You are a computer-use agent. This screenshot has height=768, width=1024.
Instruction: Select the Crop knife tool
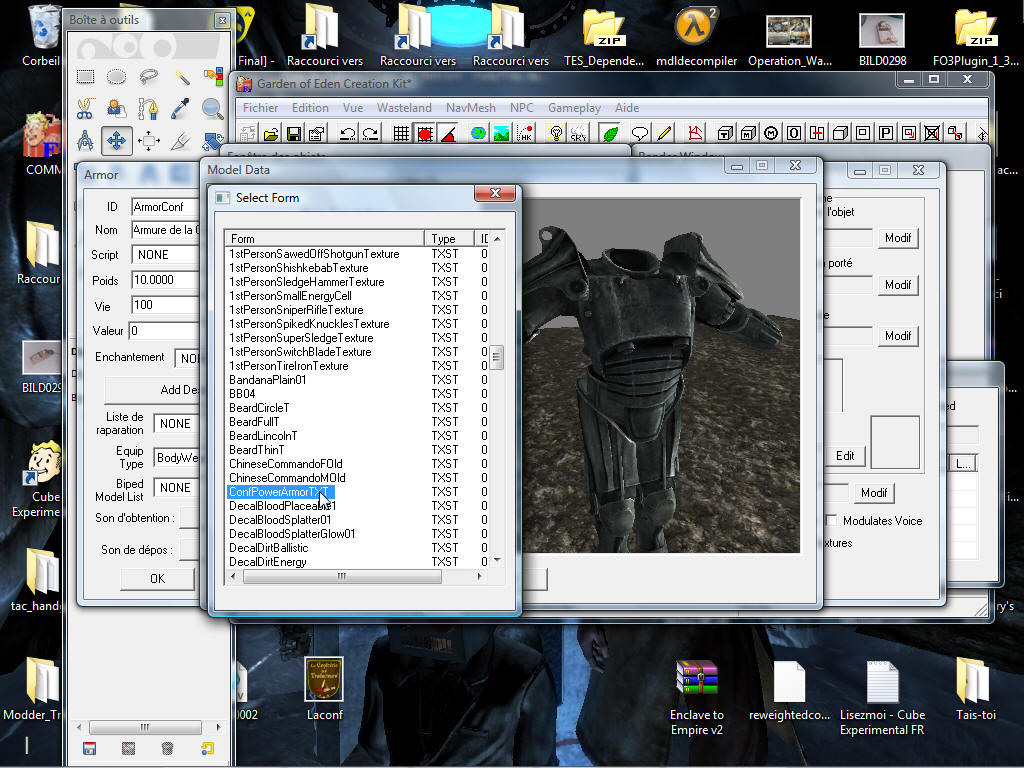point(181,140)
